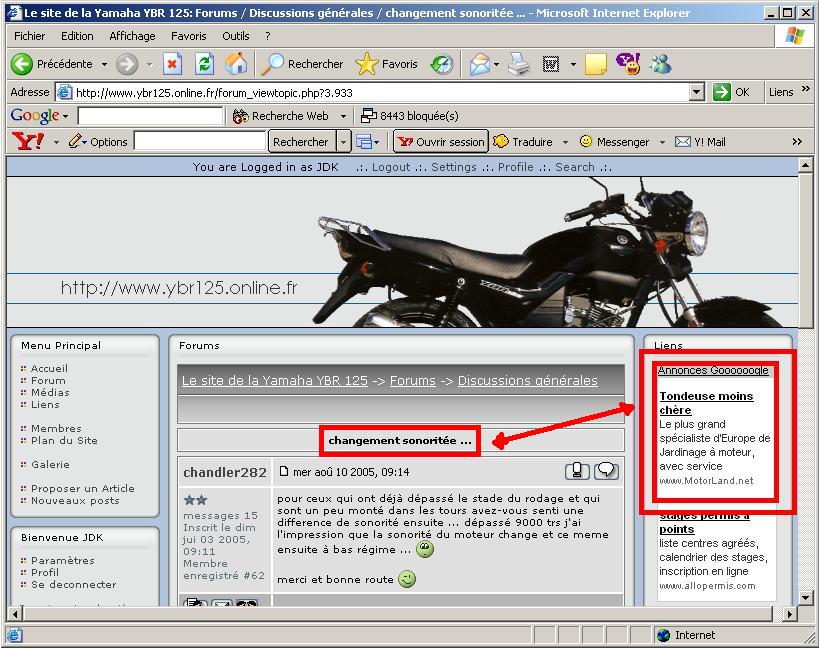
Task: Expand the Yahoo Messenger dropdown arrow
Action: click(662, 142)
